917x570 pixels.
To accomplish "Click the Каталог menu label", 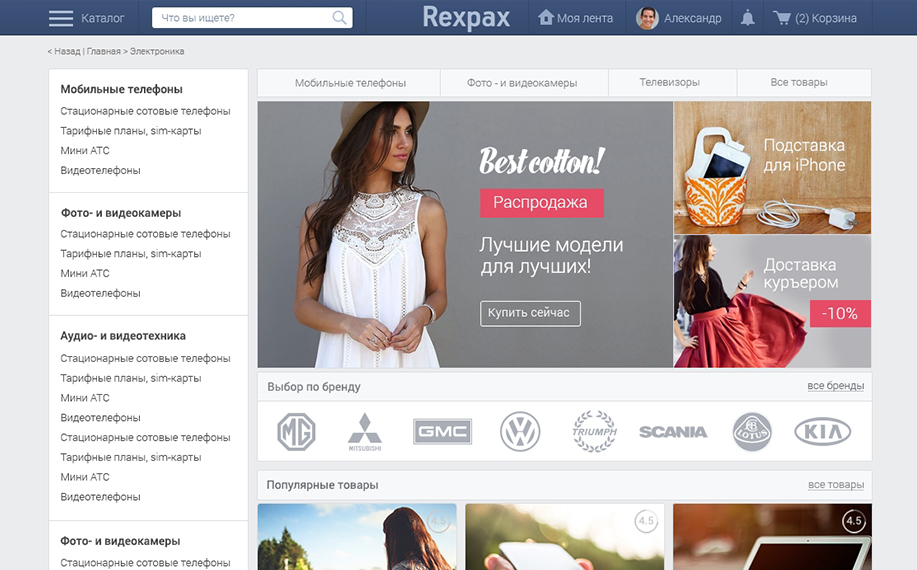I will pyautogui.click(x=102, y=18).
